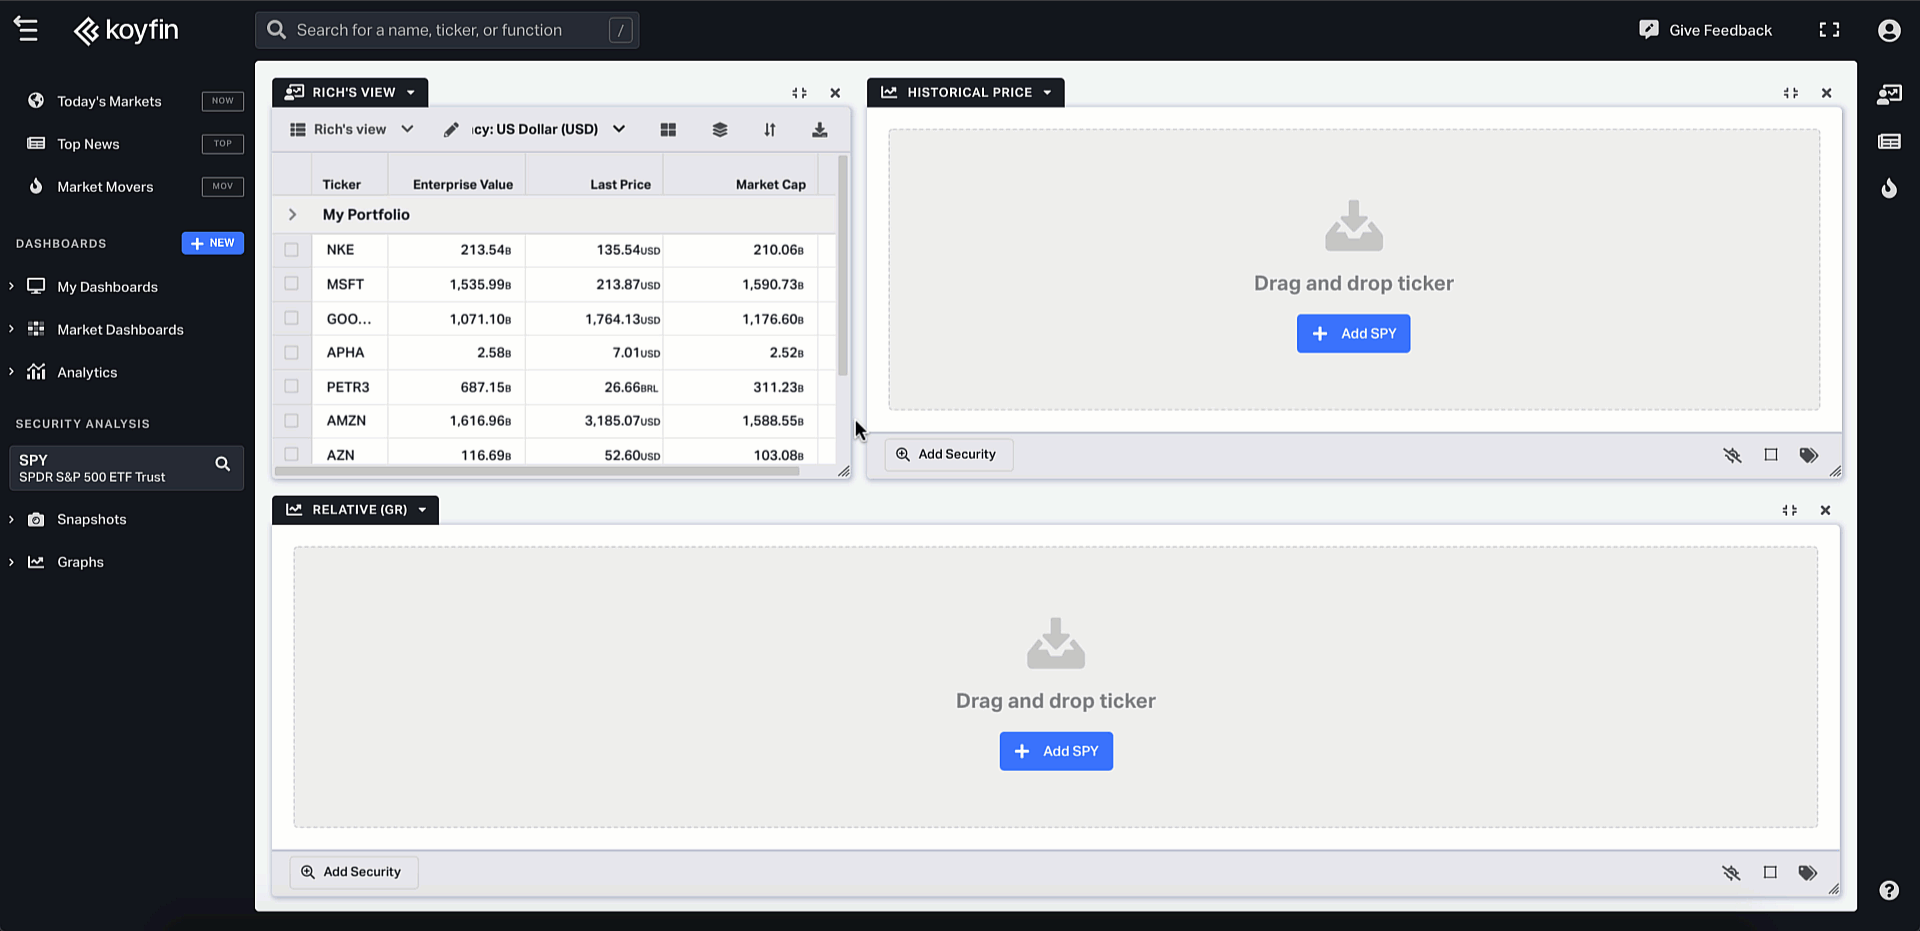Expand the My Portfolio group row
1920x931 pixels.
click(x=292, y=215)
